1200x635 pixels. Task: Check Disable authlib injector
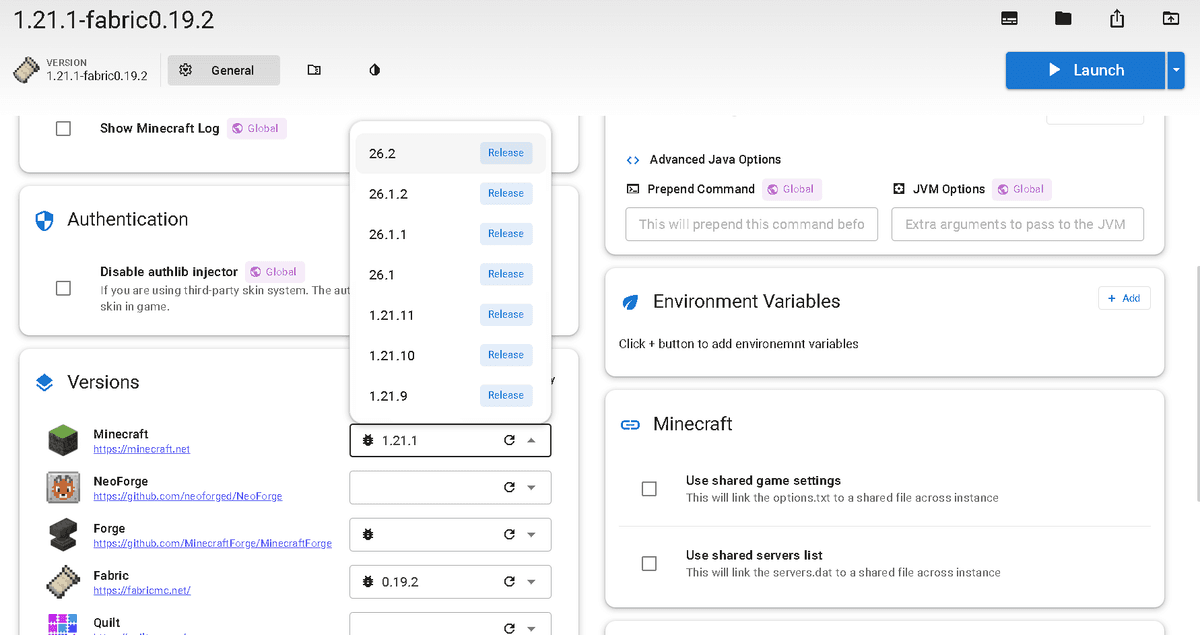(x=63, y=288)
